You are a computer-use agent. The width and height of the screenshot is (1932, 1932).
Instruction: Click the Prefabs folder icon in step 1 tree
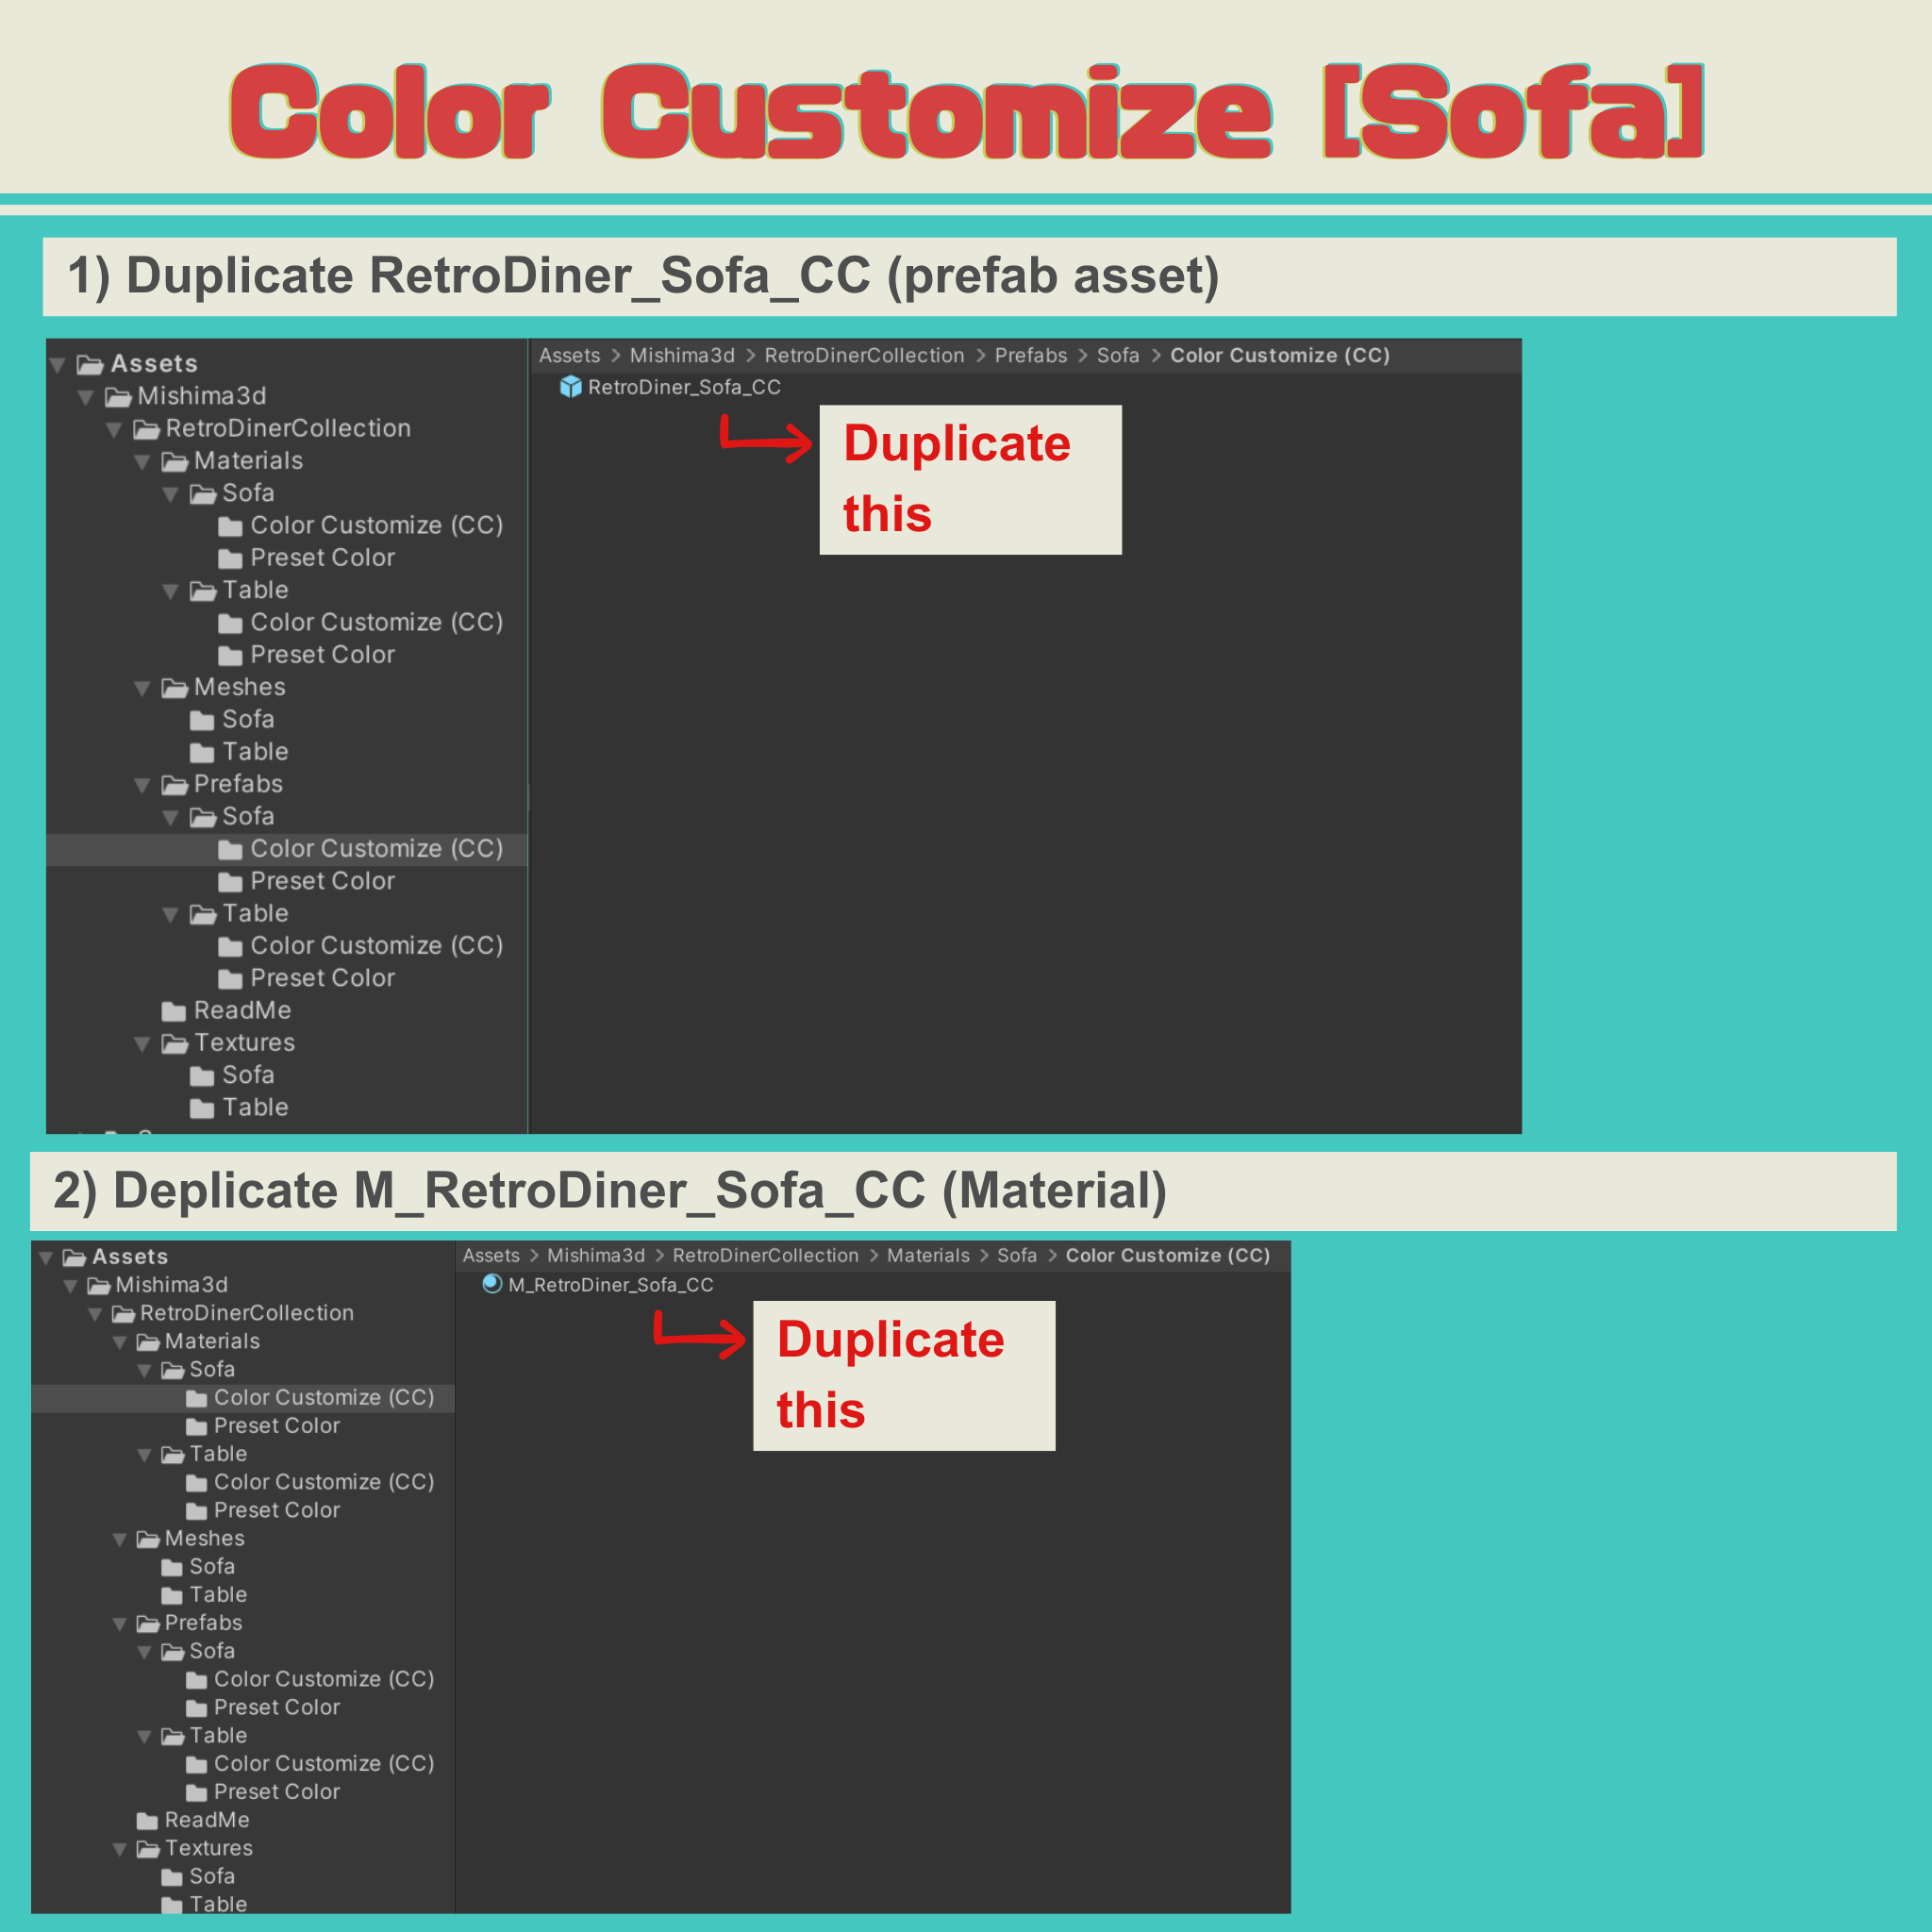[175, 785]
